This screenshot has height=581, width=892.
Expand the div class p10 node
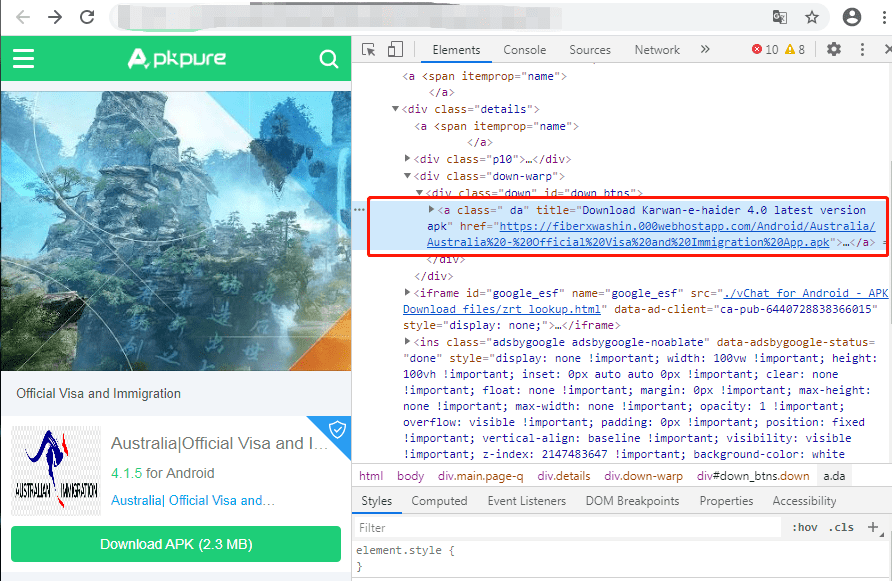click(x=407, y=158)
